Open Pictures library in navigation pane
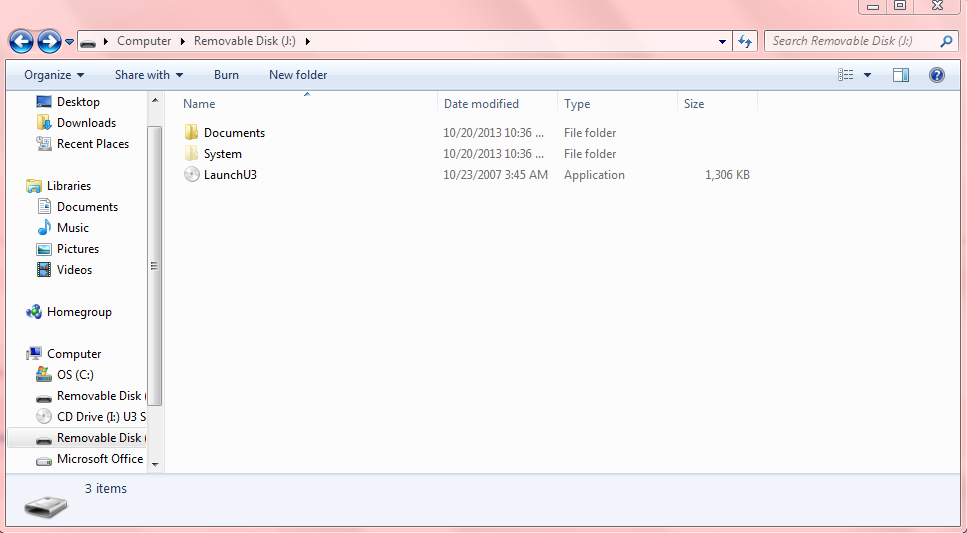 pos(77,249)
